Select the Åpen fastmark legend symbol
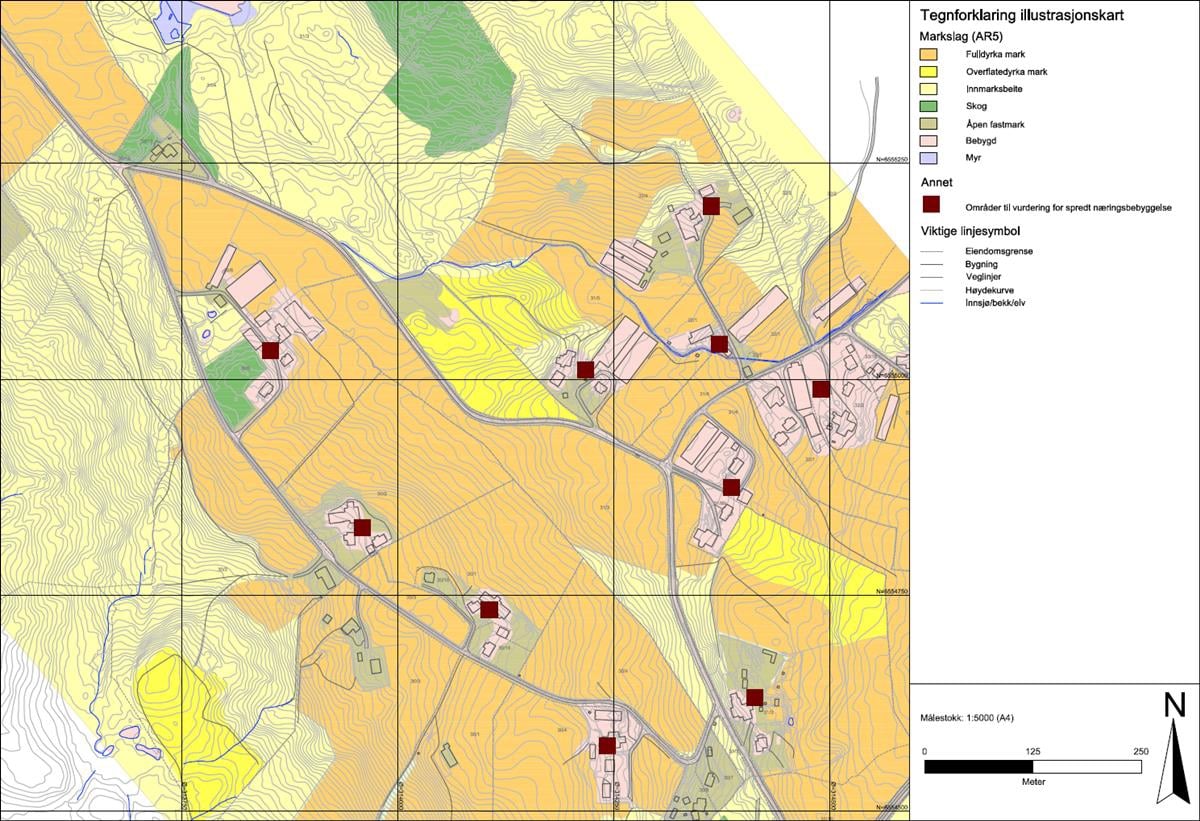This screenshot has width=1200, height=821. (929, 123)
